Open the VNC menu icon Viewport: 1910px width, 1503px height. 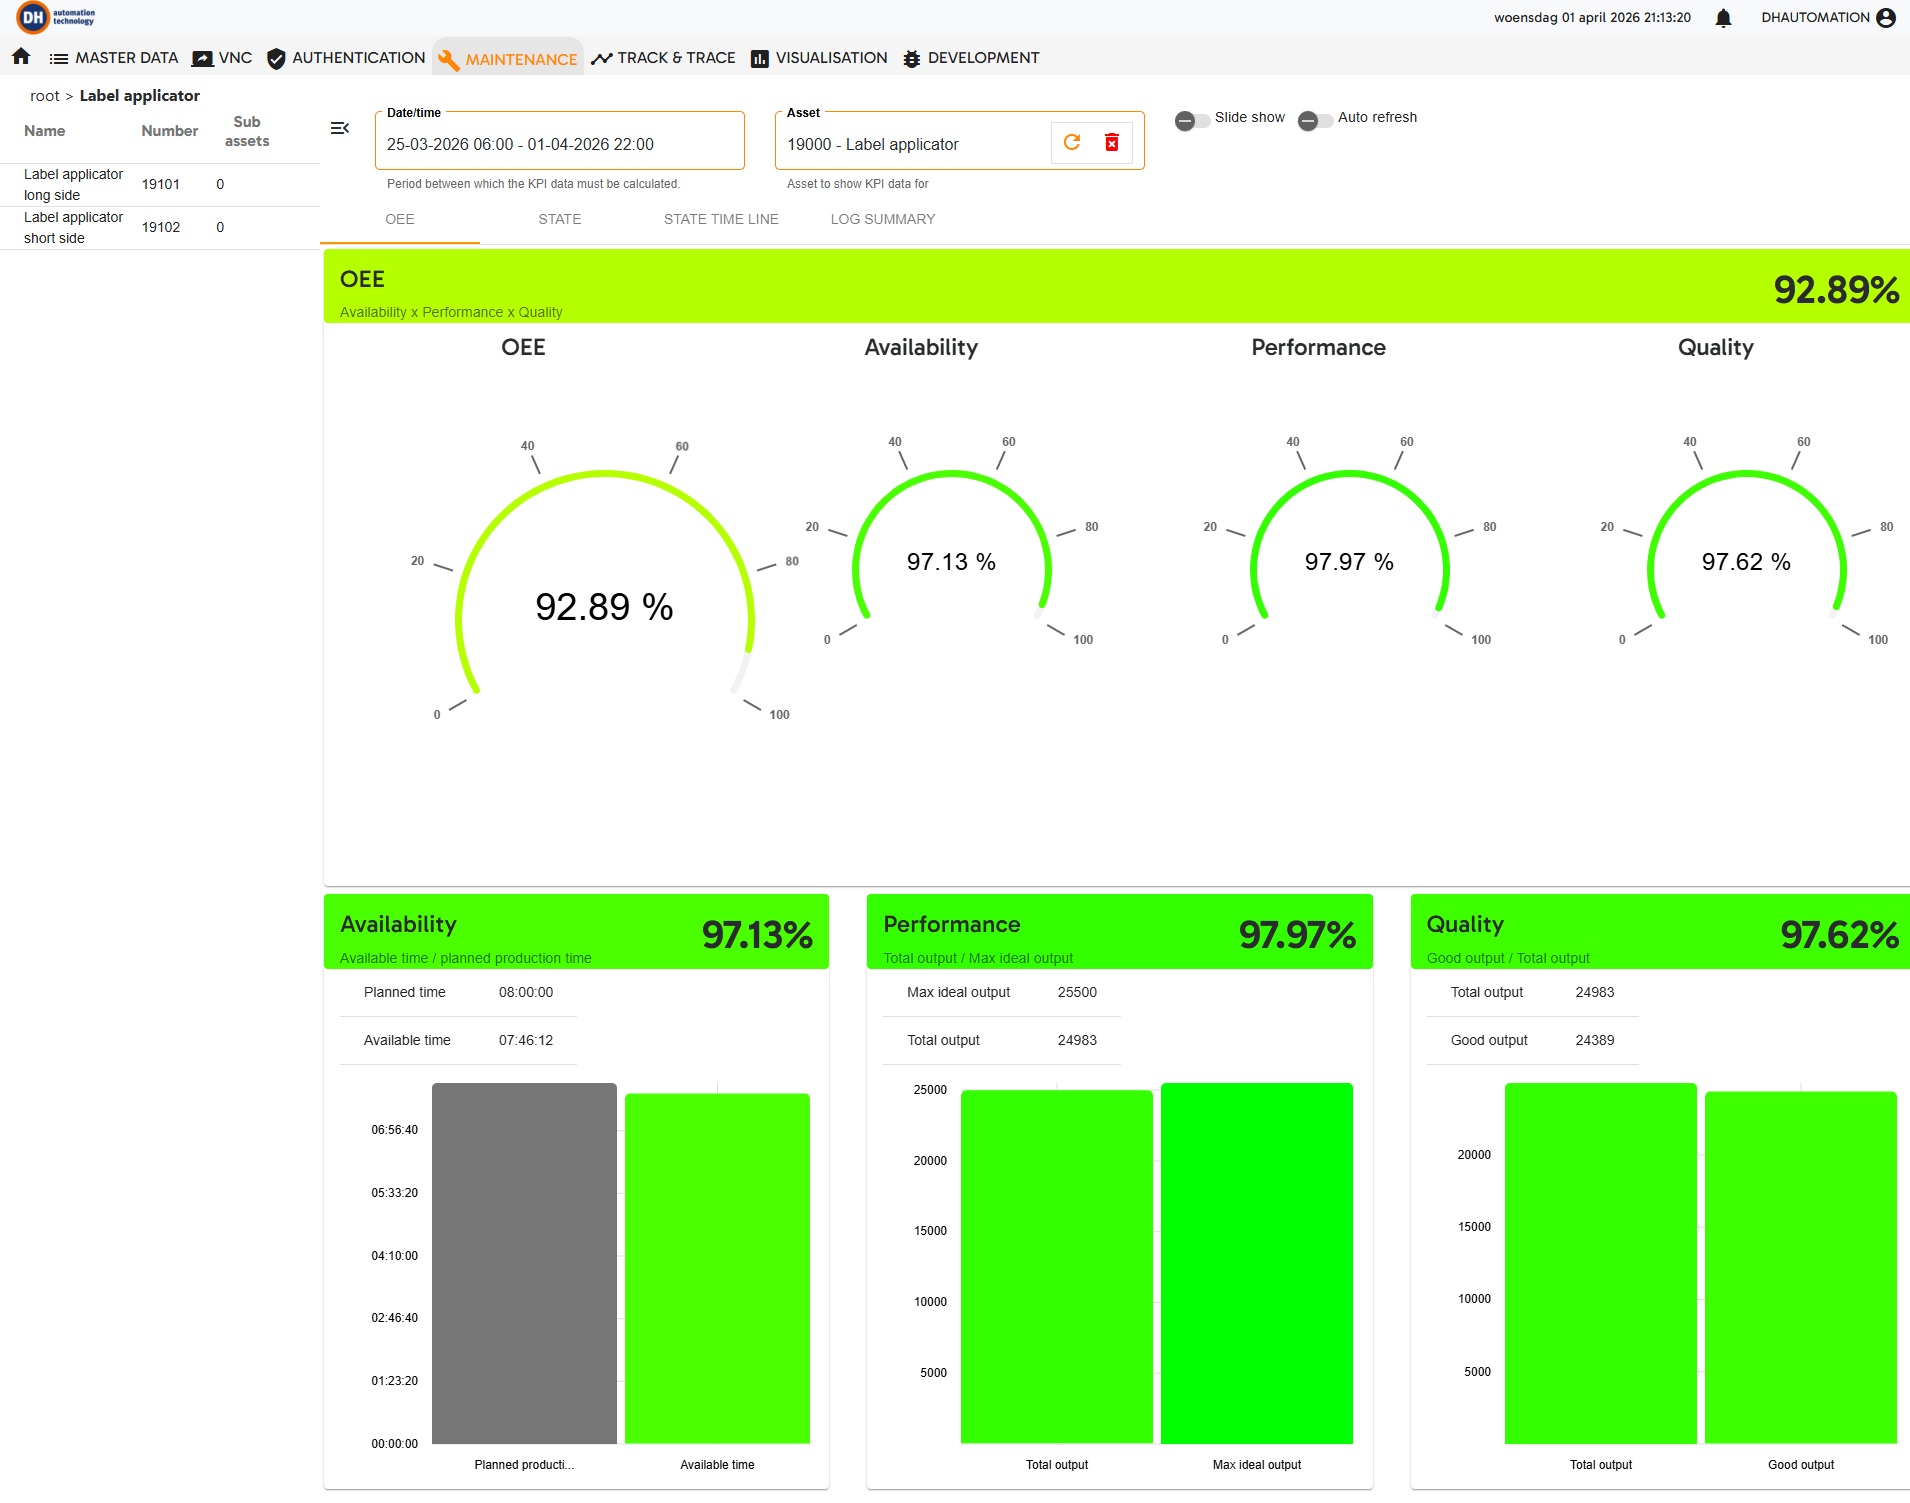point(202,58)
